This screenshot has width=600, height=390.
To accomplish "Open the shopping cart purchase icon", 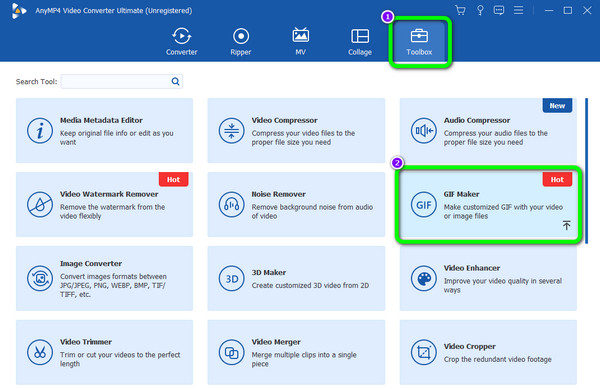I will click(460, 10).
